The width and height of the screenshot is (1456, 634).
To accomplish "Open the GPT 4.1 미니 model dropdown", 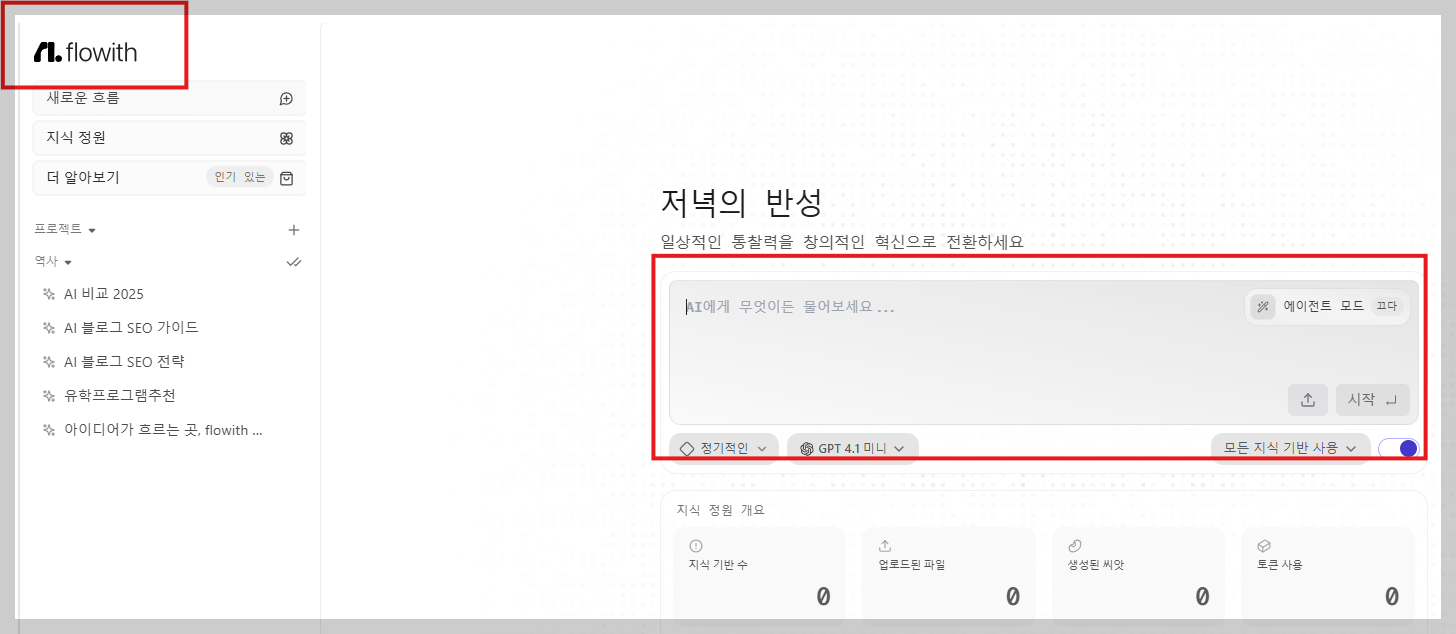I will point(852,447).
